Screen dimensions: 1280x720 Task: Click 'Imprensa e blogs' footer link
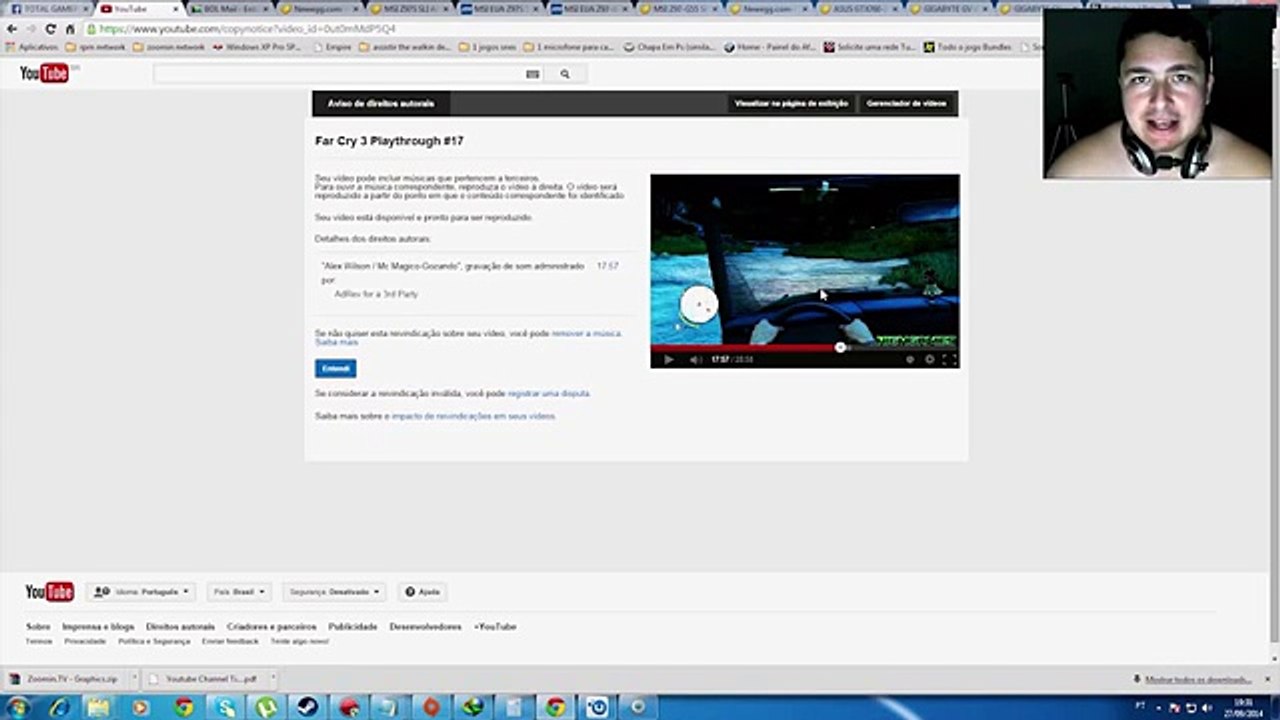point(98,627)
